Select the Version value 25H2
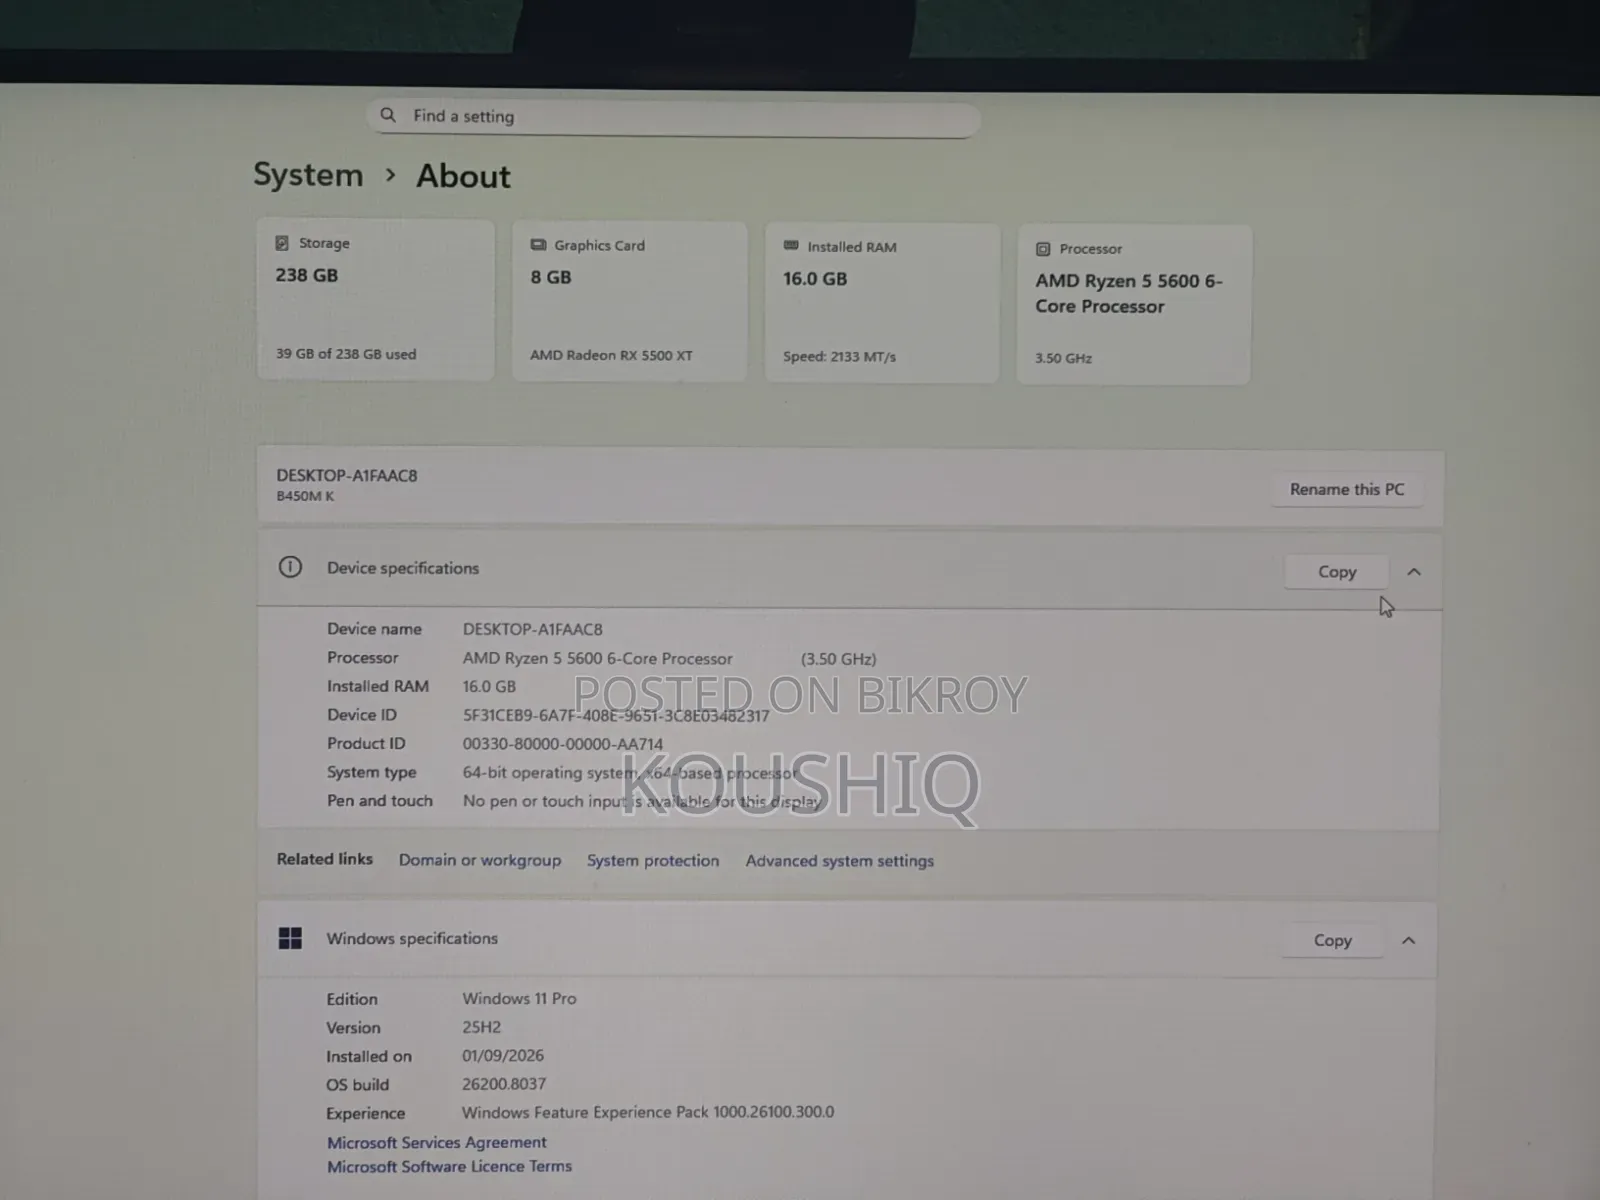 pyautogui.click(x=482, y=1027)
